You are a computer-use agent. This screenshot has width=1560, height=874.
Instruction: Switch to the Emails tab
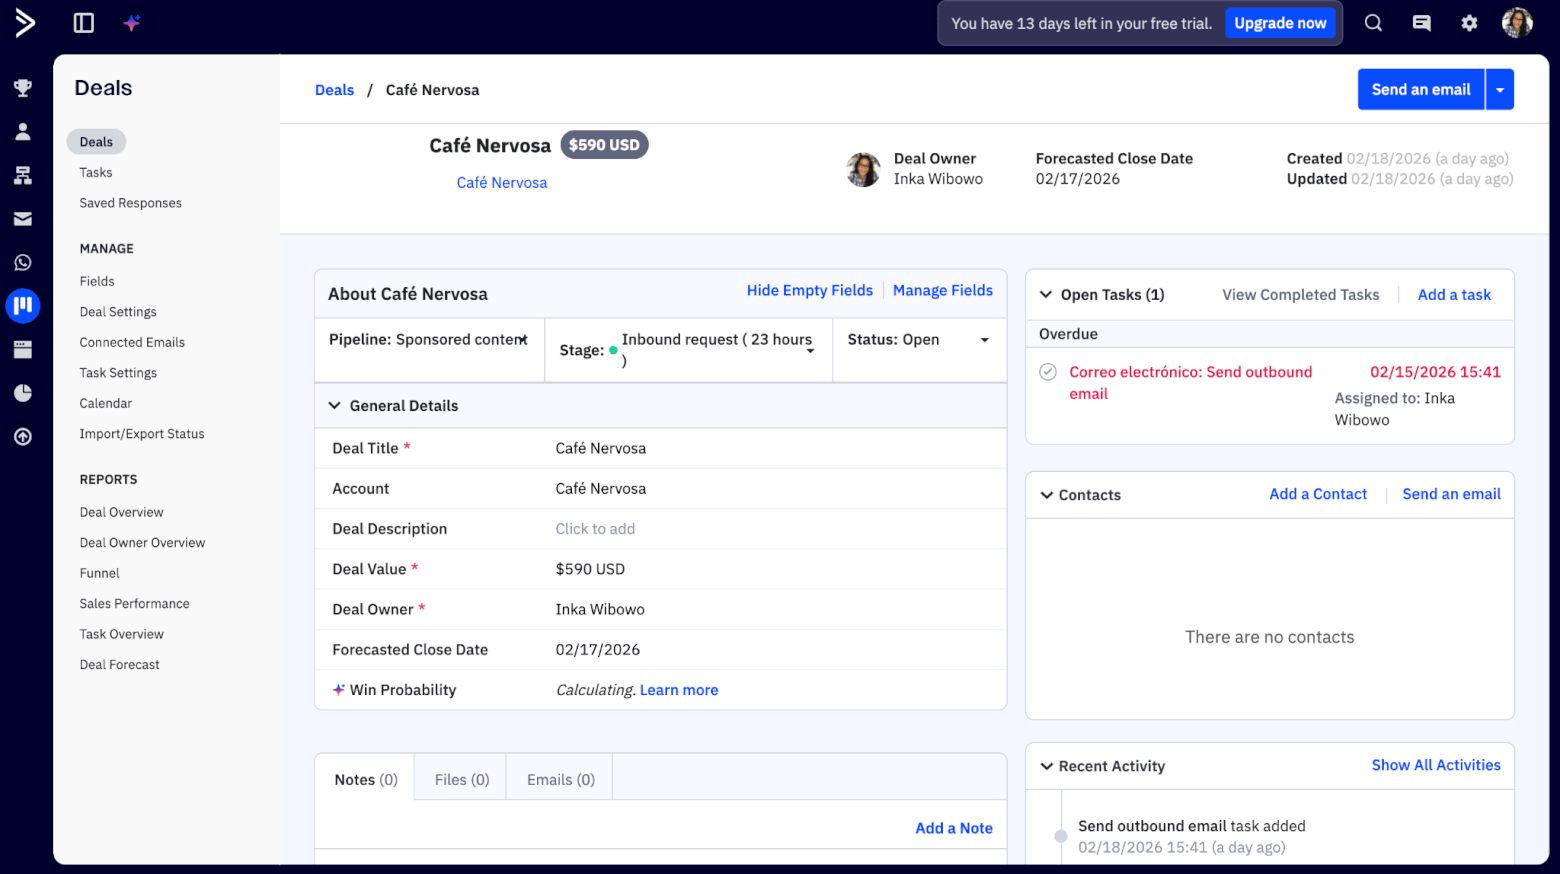coord(558,779)
